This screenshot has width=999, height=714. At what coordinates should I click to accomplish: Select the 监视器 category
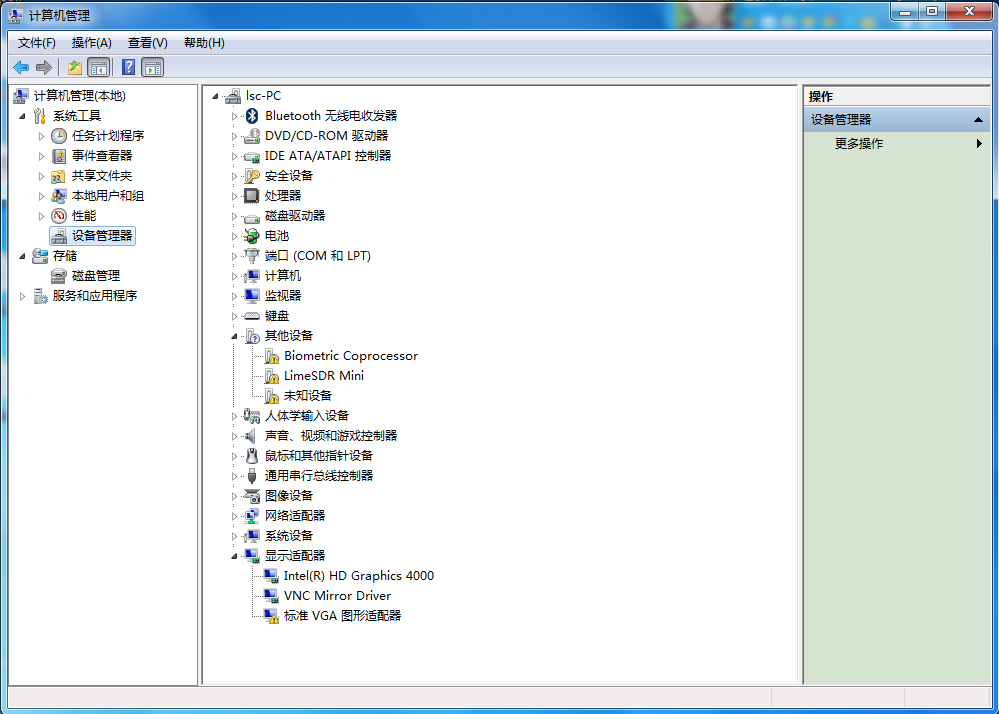click(x=283, y=296)
